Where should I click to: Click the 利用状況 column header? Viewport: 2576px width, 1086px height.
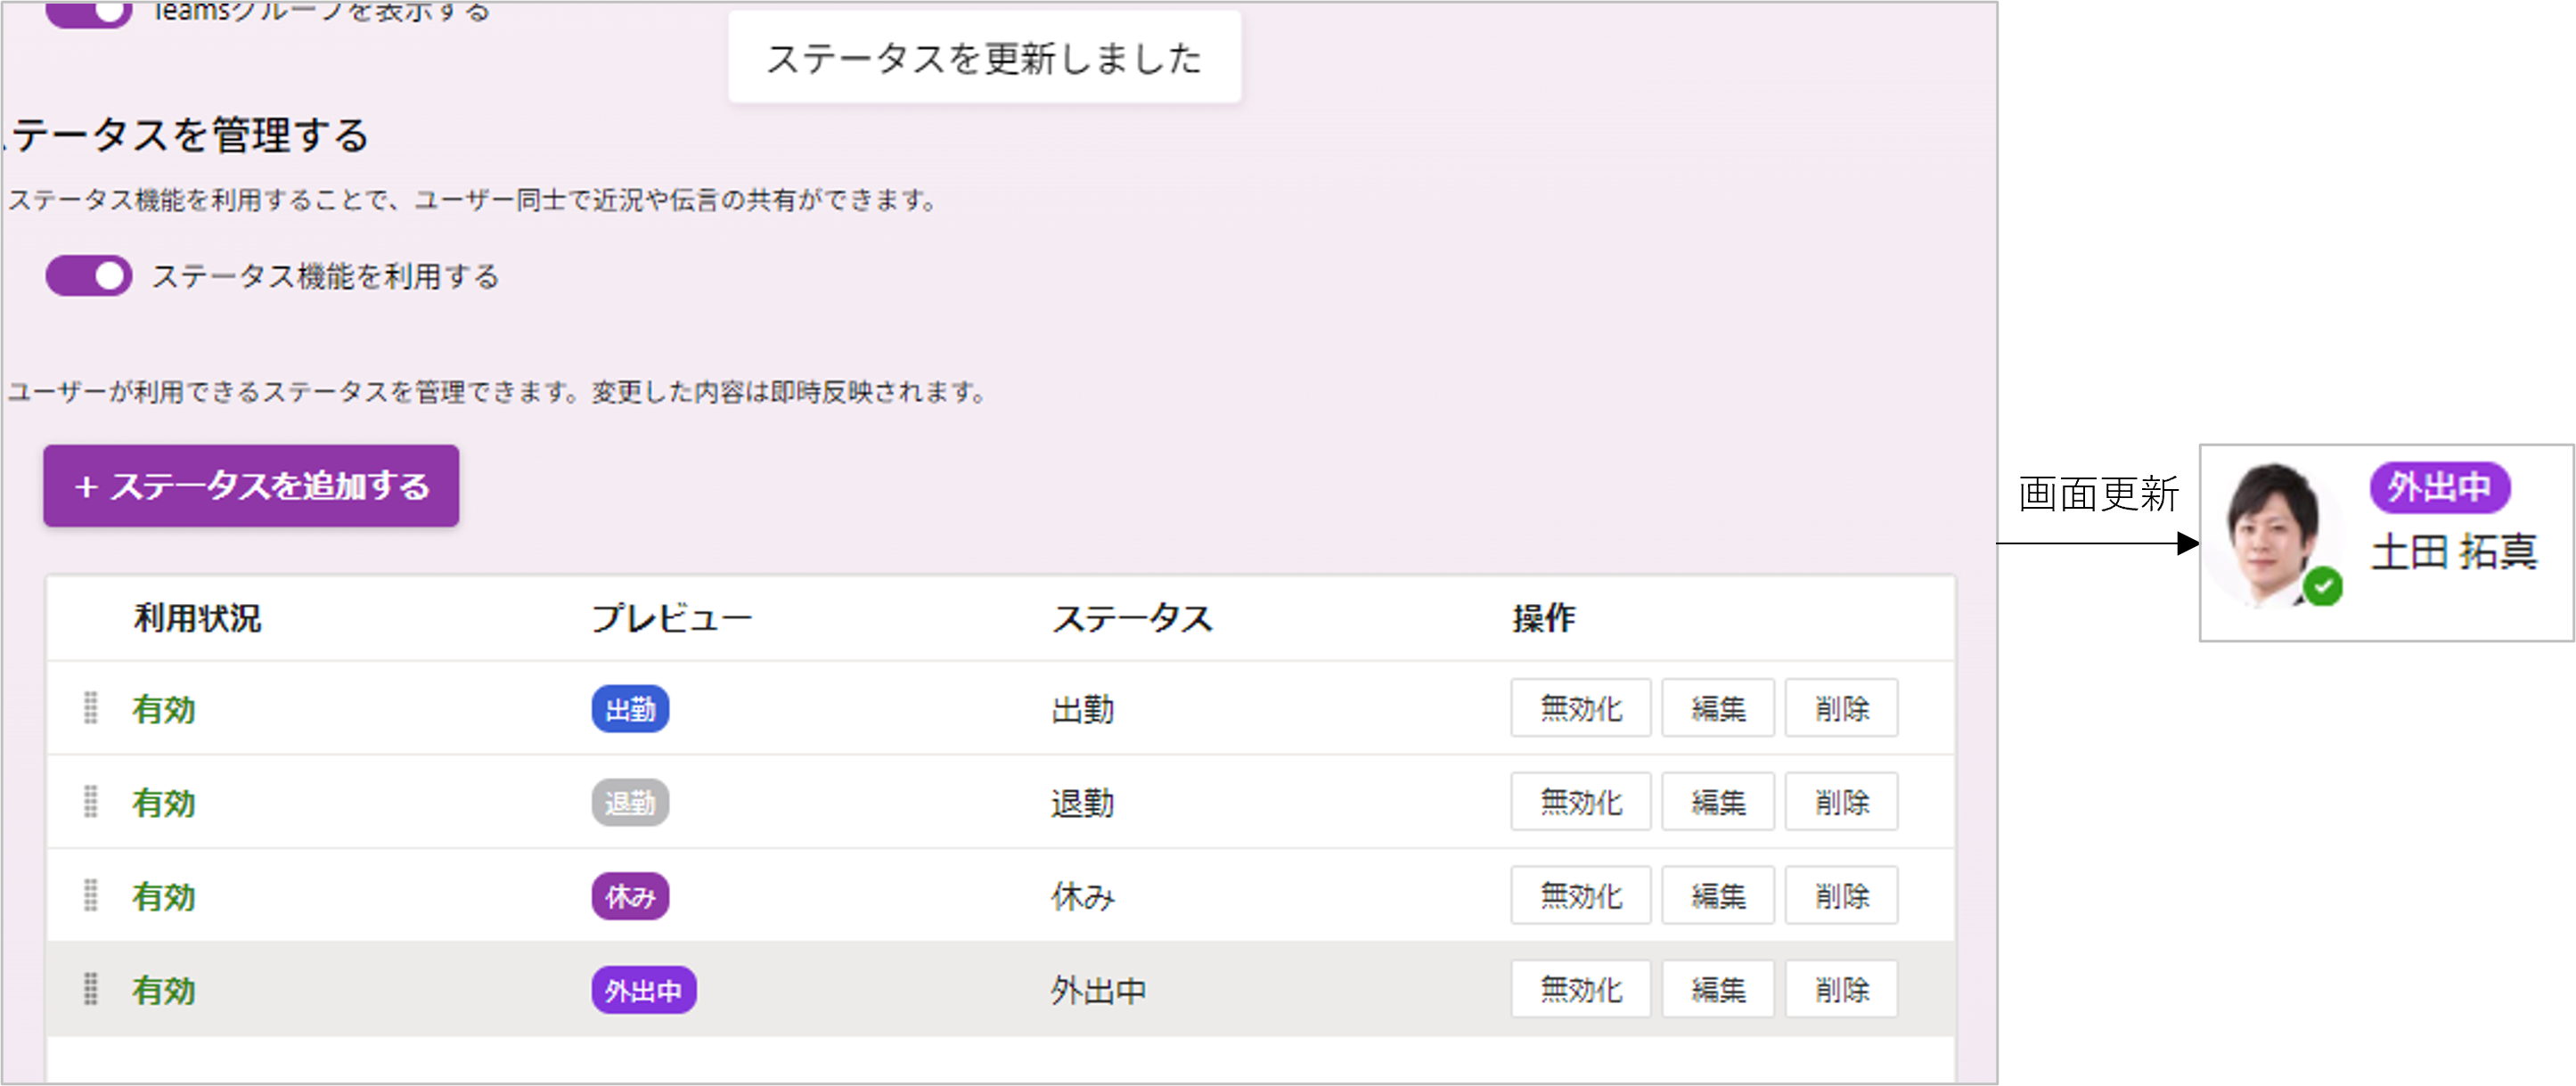[x=198, y=618]
